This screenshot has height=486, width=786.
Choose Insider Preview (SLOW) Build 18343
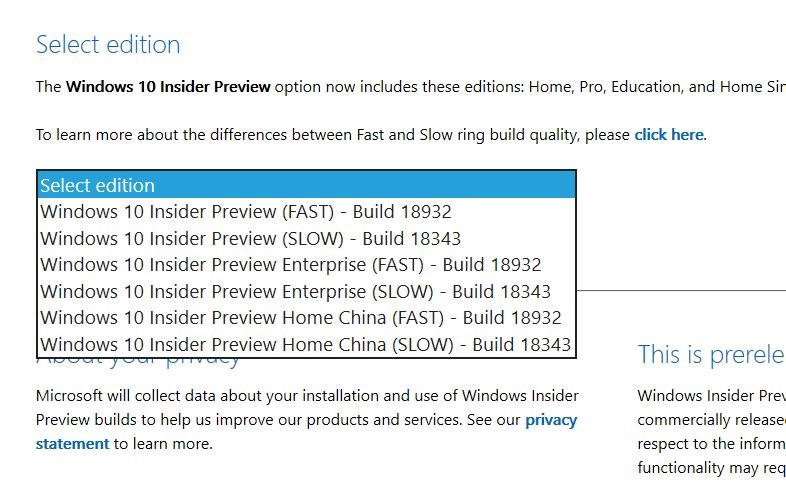(x=250, y=238)
